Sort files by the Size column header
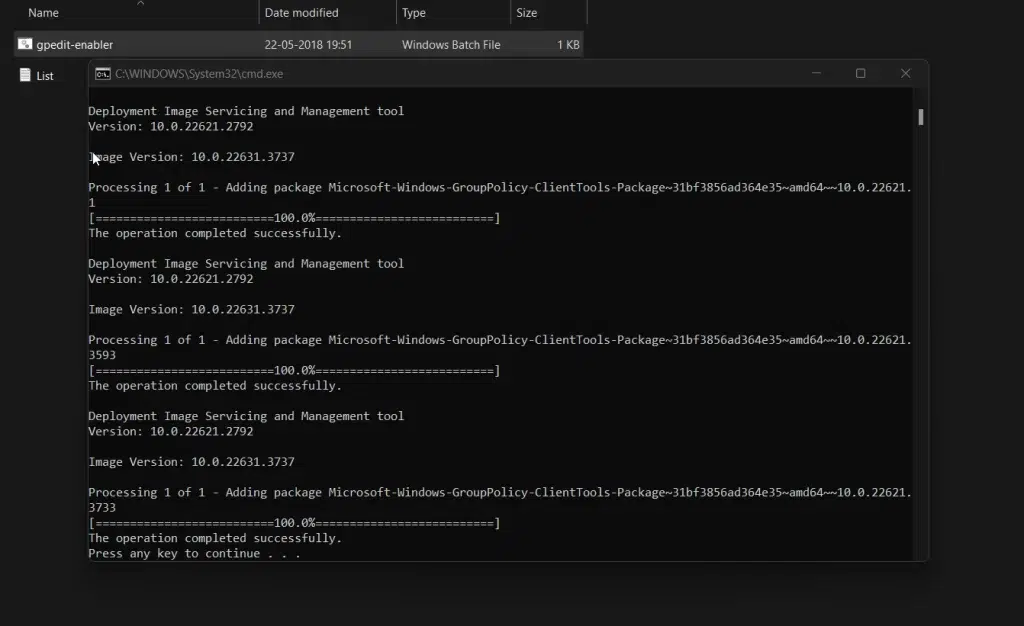 pyautogui.click(x=526, y=12)
